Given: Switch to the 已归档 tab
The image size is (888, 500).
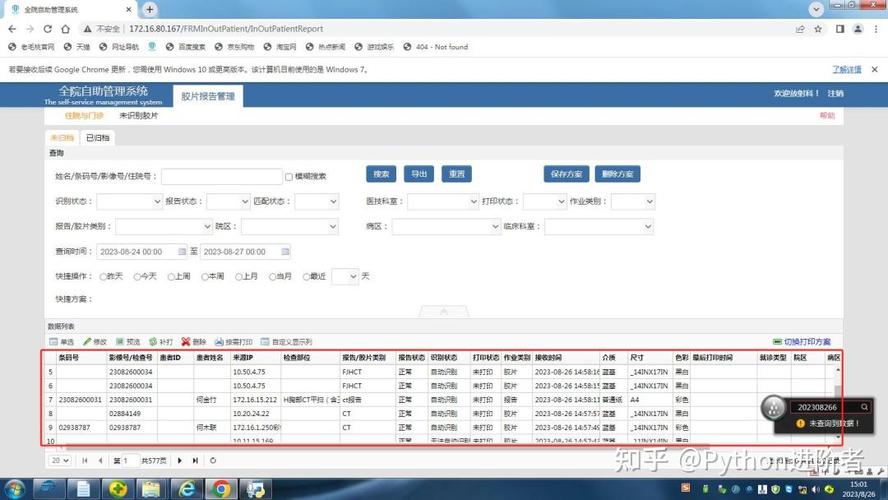Looking at the screenshot, I should tap(97, 138).
